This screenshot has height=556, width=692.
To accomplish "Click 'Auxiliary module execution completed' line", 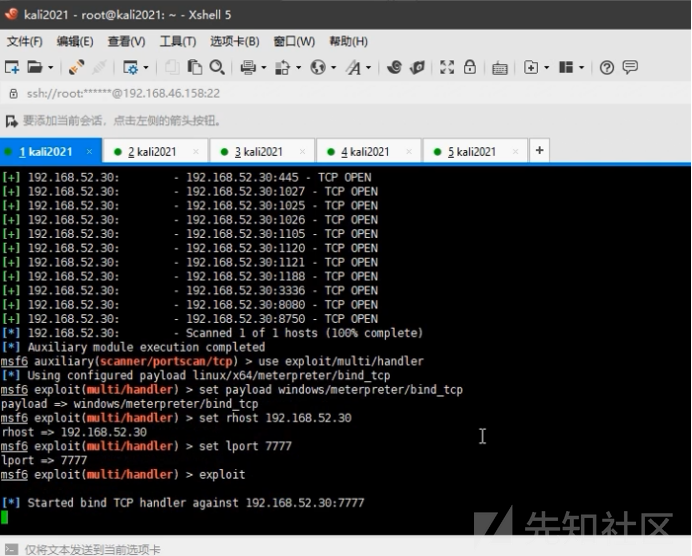I will 133,347.
